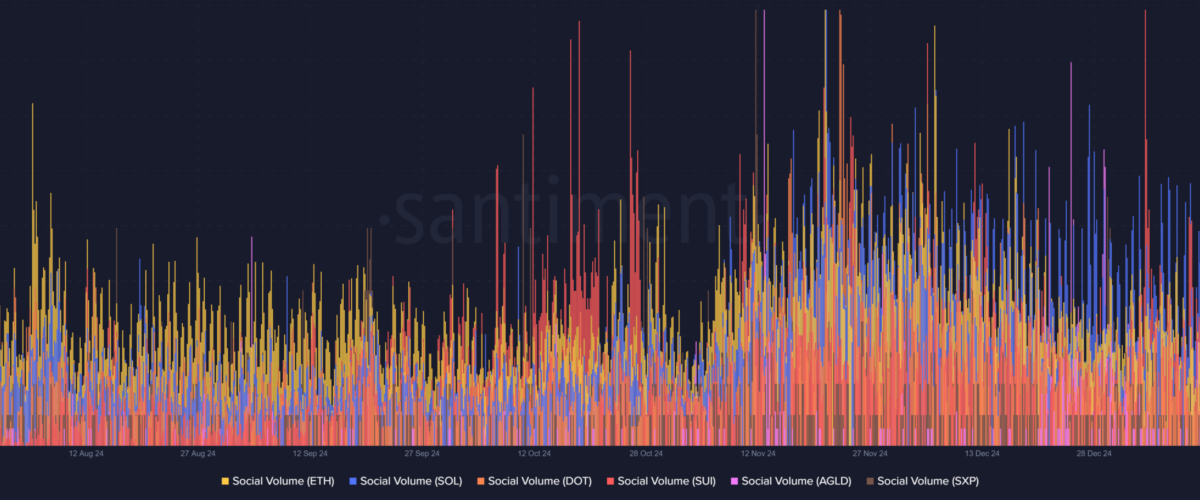Pick the 27 Sep 24 date label
This screenshot has height=500, width=1200.
click(422, 453)
